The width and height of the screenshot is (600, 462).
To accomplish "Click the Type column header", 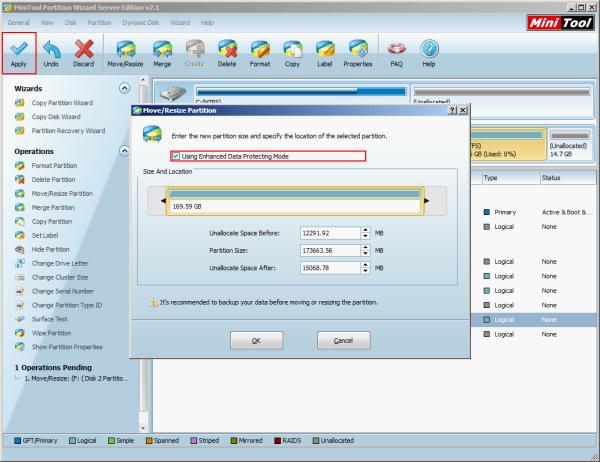I will pos(511,178).
